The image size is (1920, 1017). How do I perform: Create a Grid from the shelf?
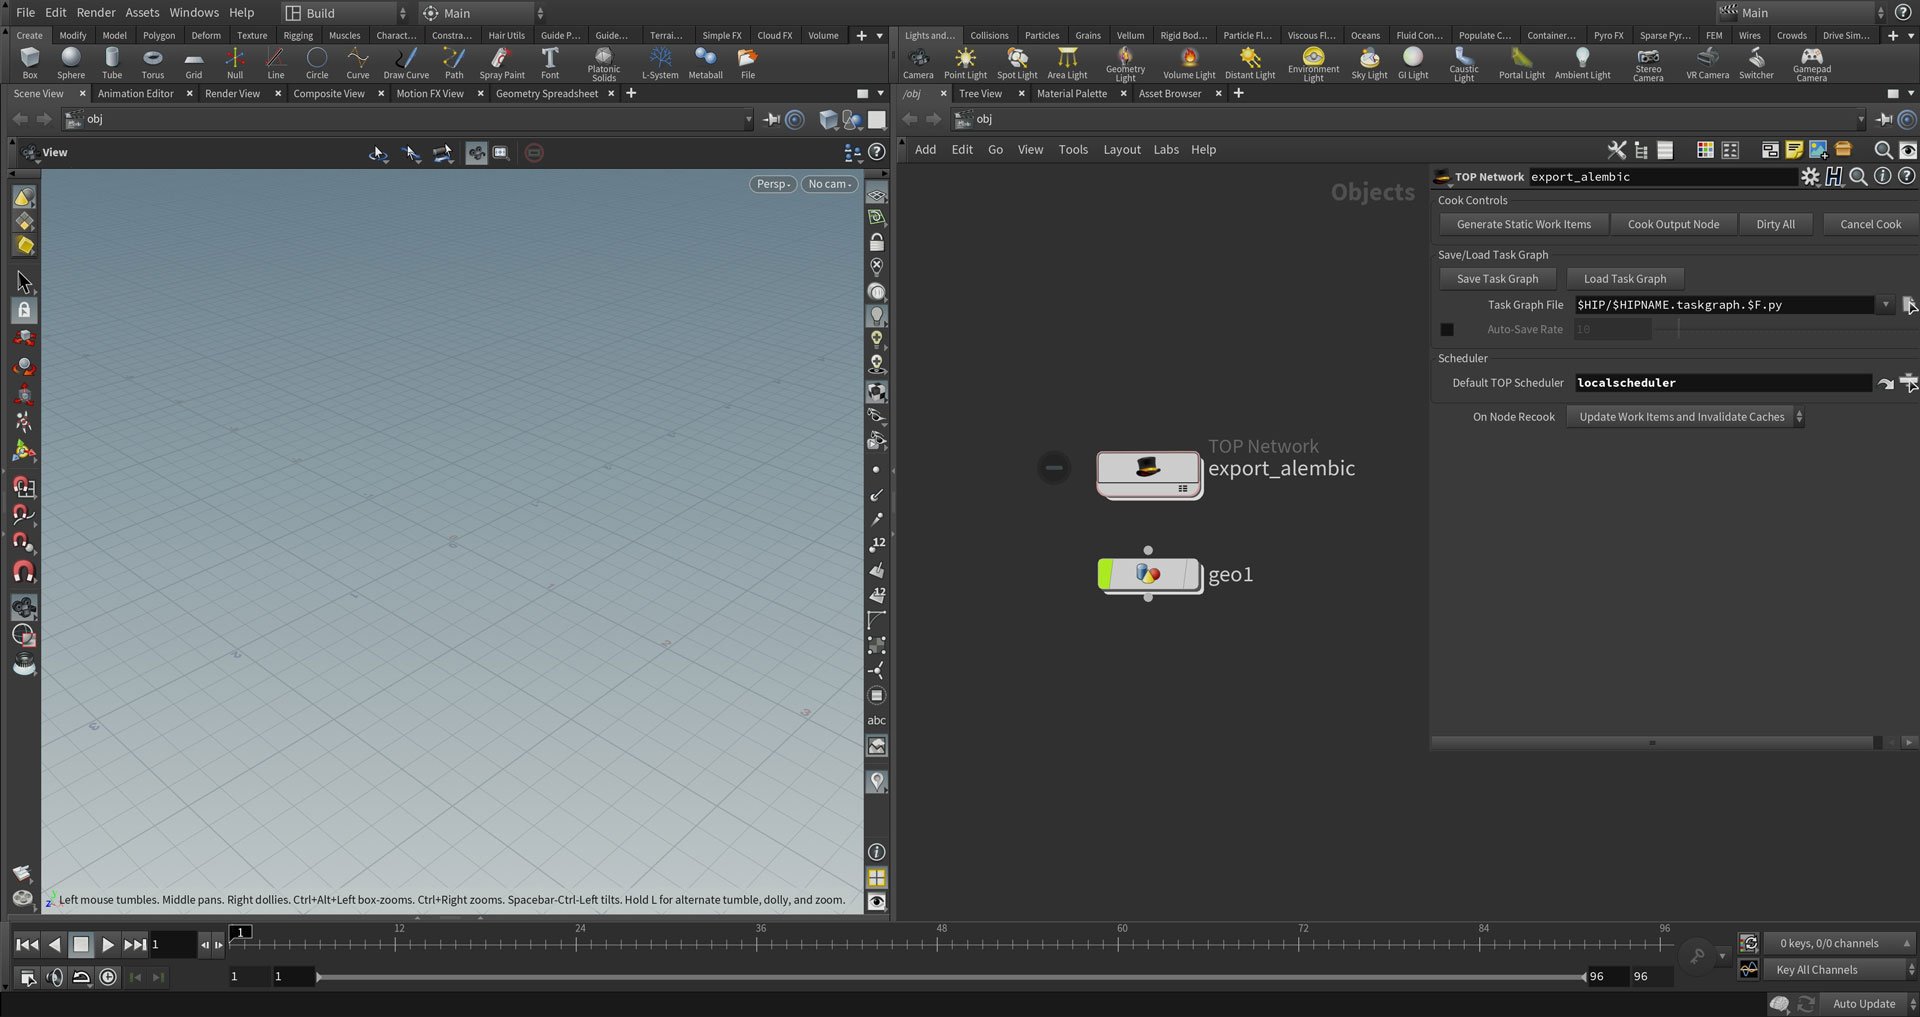193,63
